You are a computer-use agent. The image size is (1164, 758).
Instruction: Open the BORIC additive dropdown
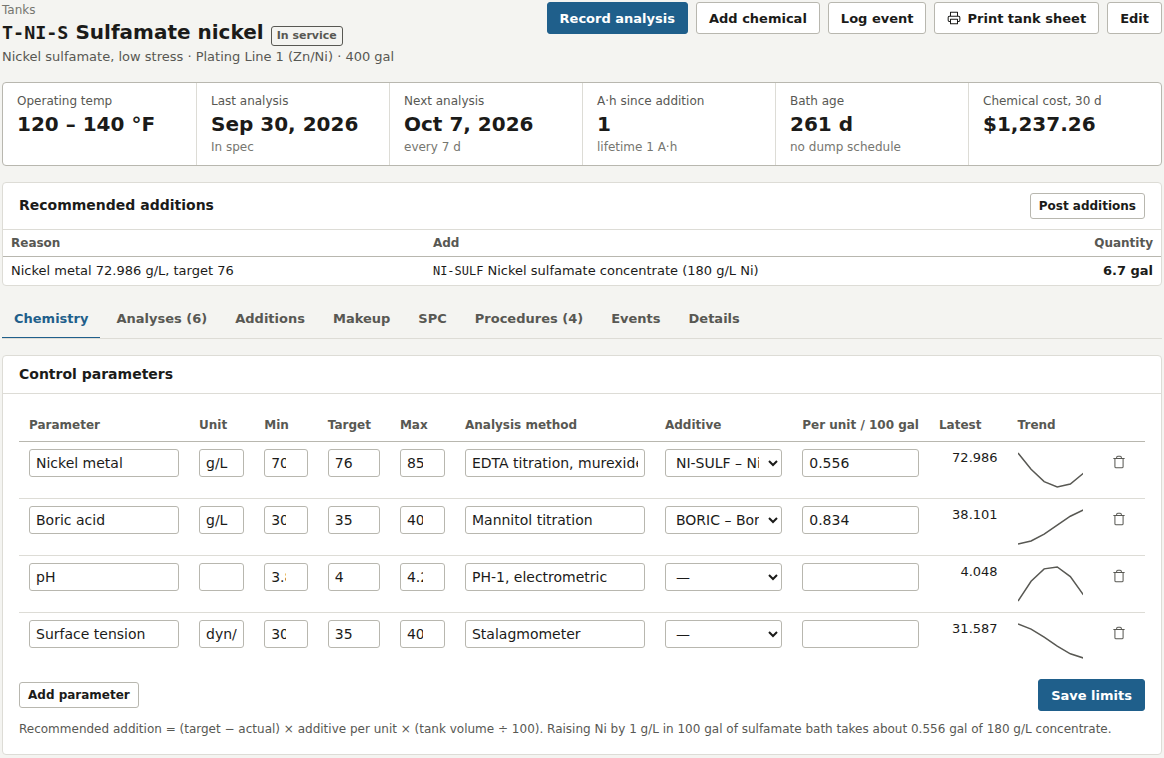click(723, 520)
